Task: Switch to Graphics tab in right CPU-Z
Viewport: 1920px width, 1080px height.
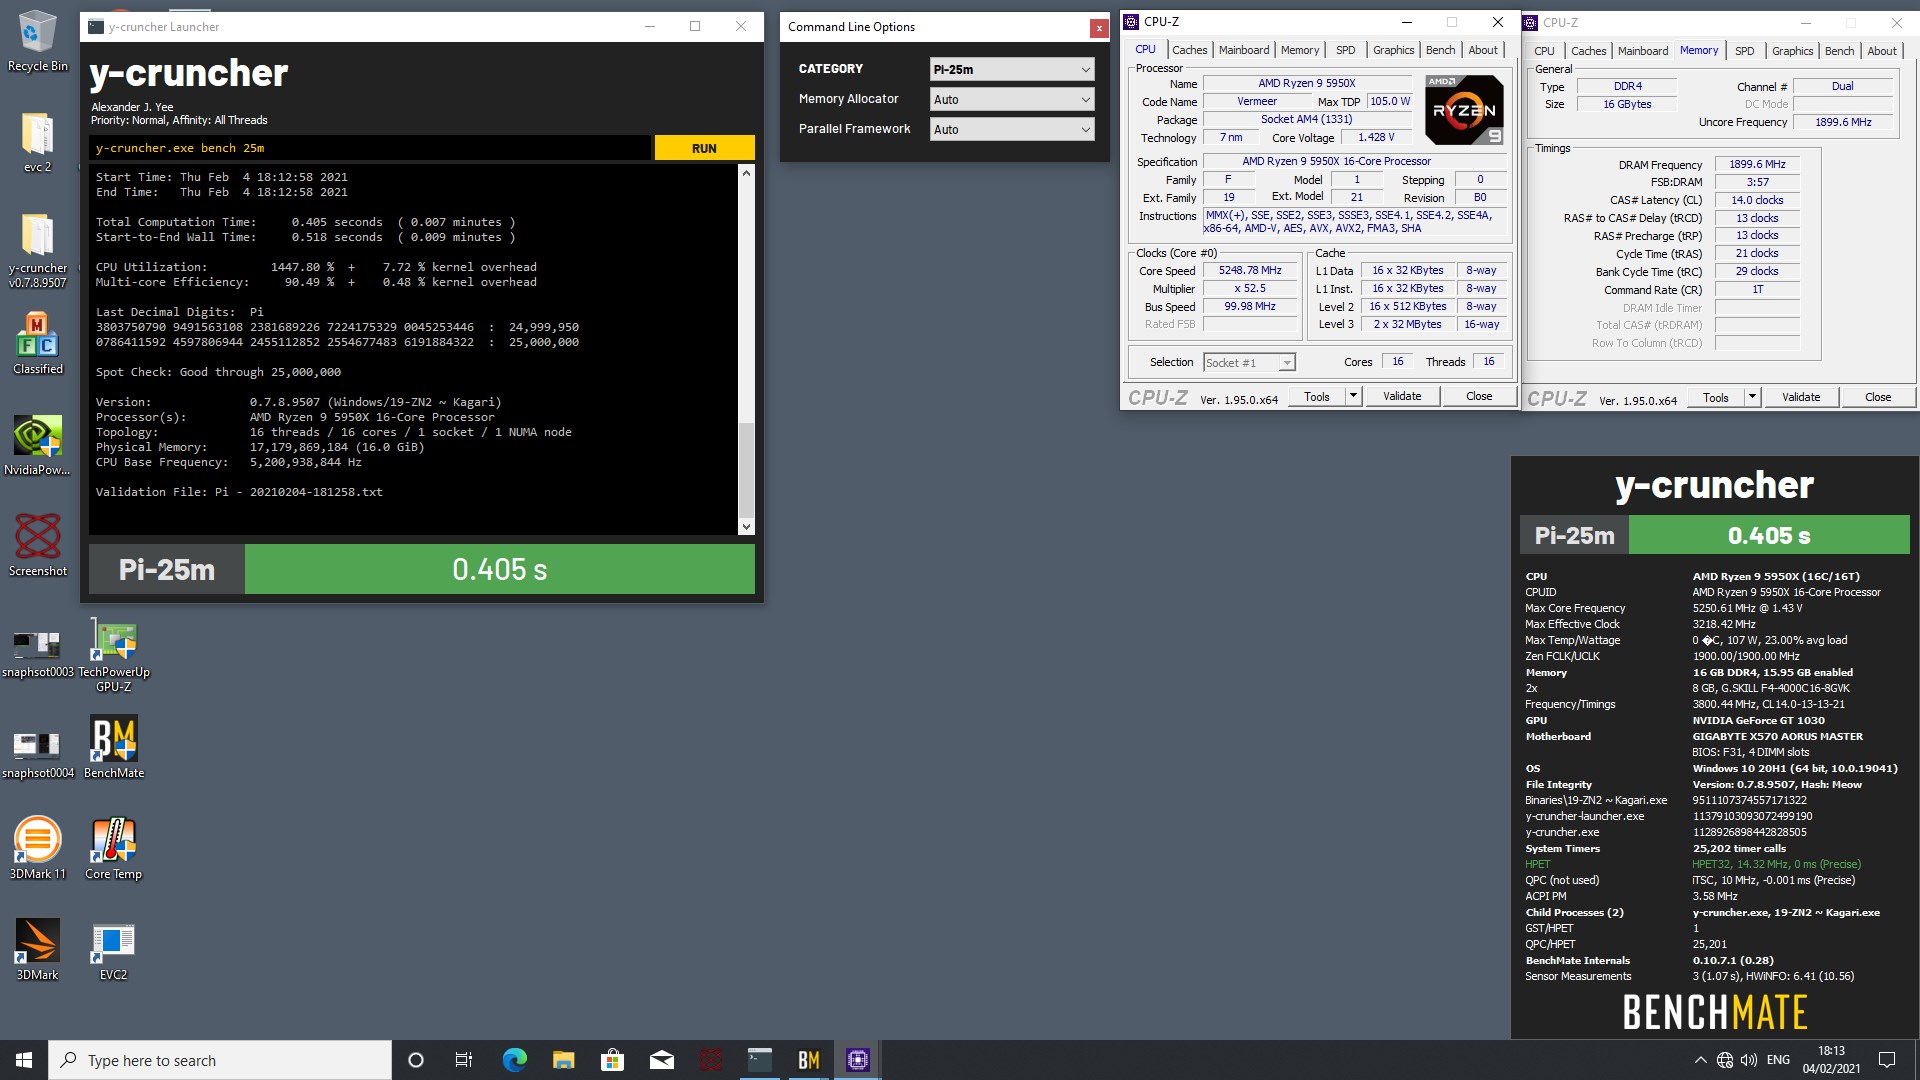Action: pos(1792,51)
